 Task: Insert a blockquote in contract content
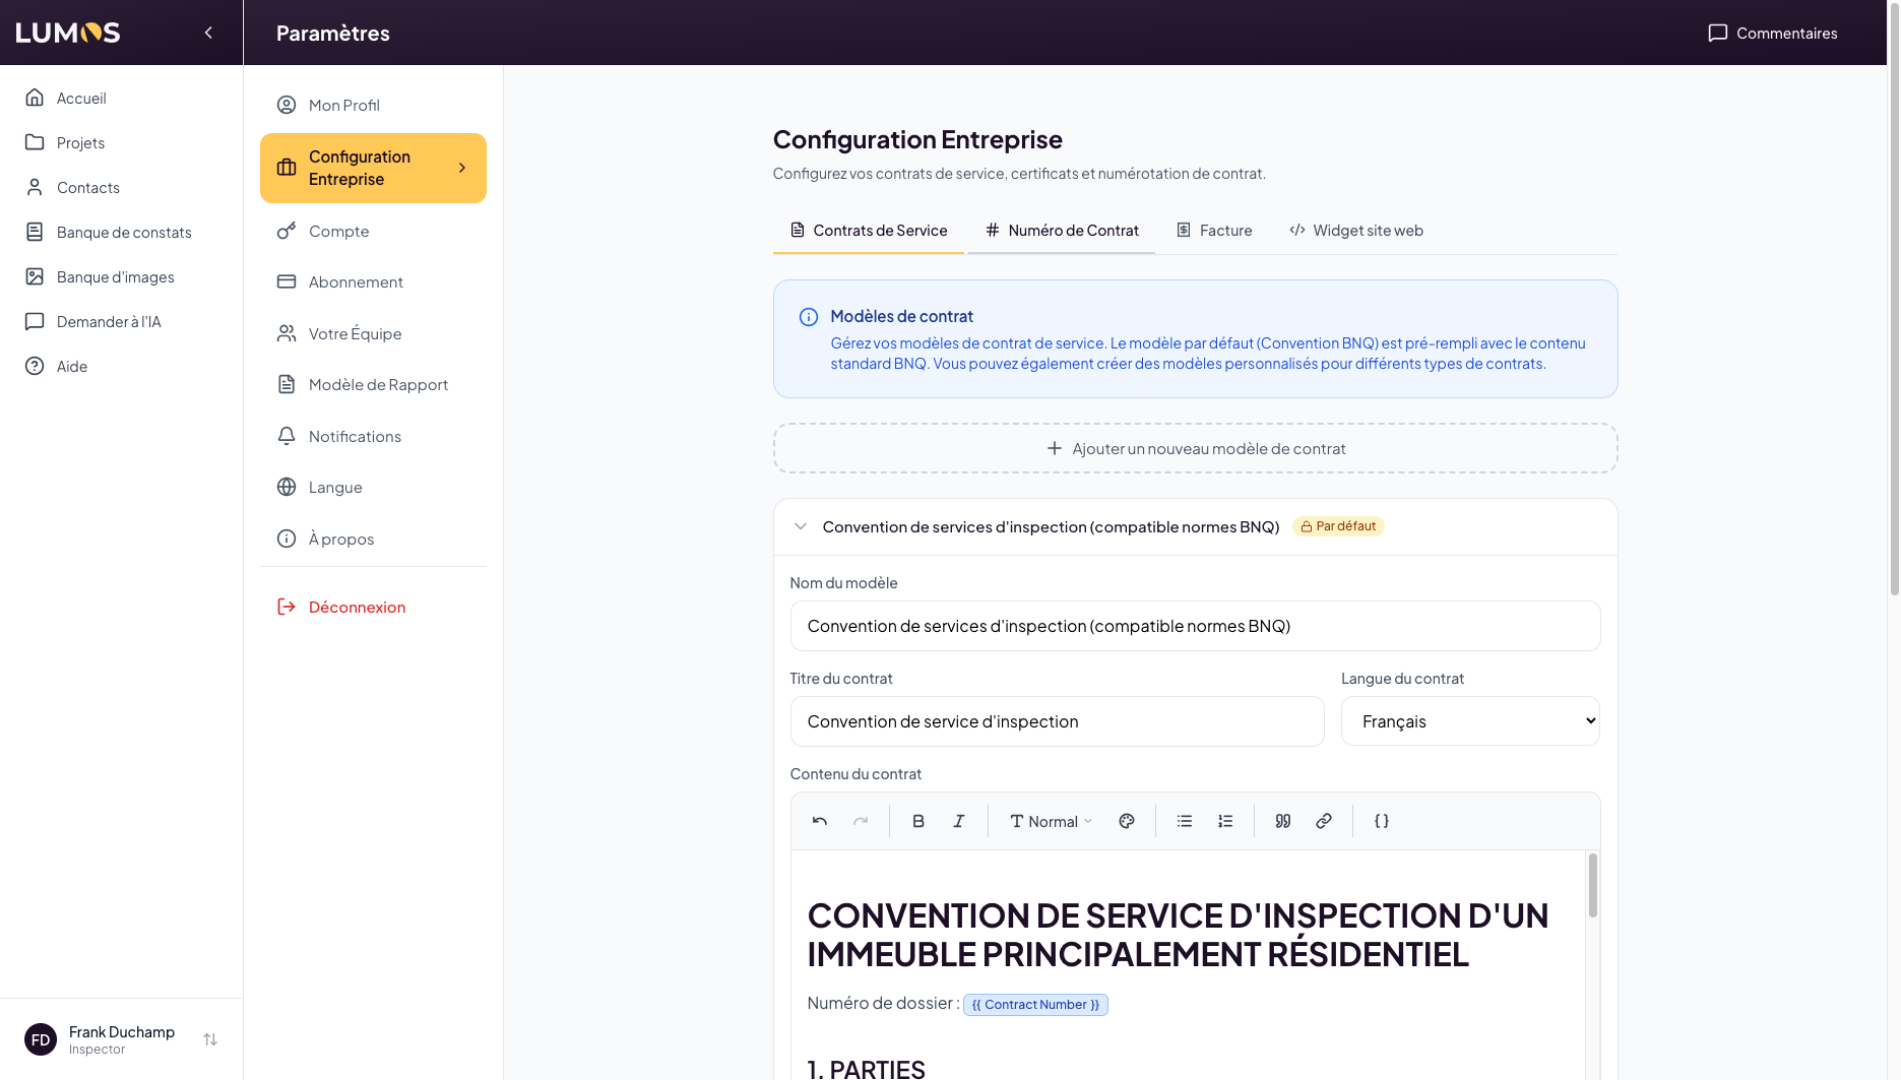coord(1283,821)
